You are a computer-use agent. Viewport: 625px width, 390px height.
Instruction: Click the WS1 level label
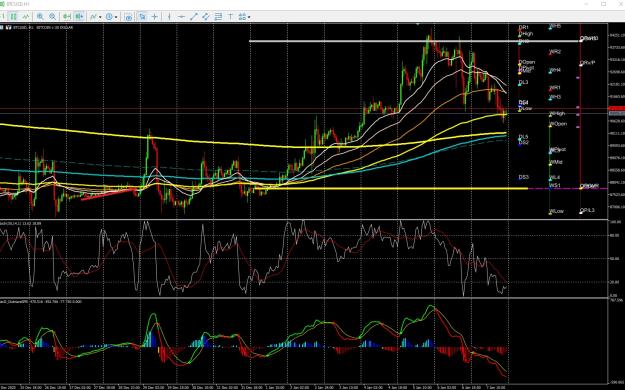pos(555,185)
